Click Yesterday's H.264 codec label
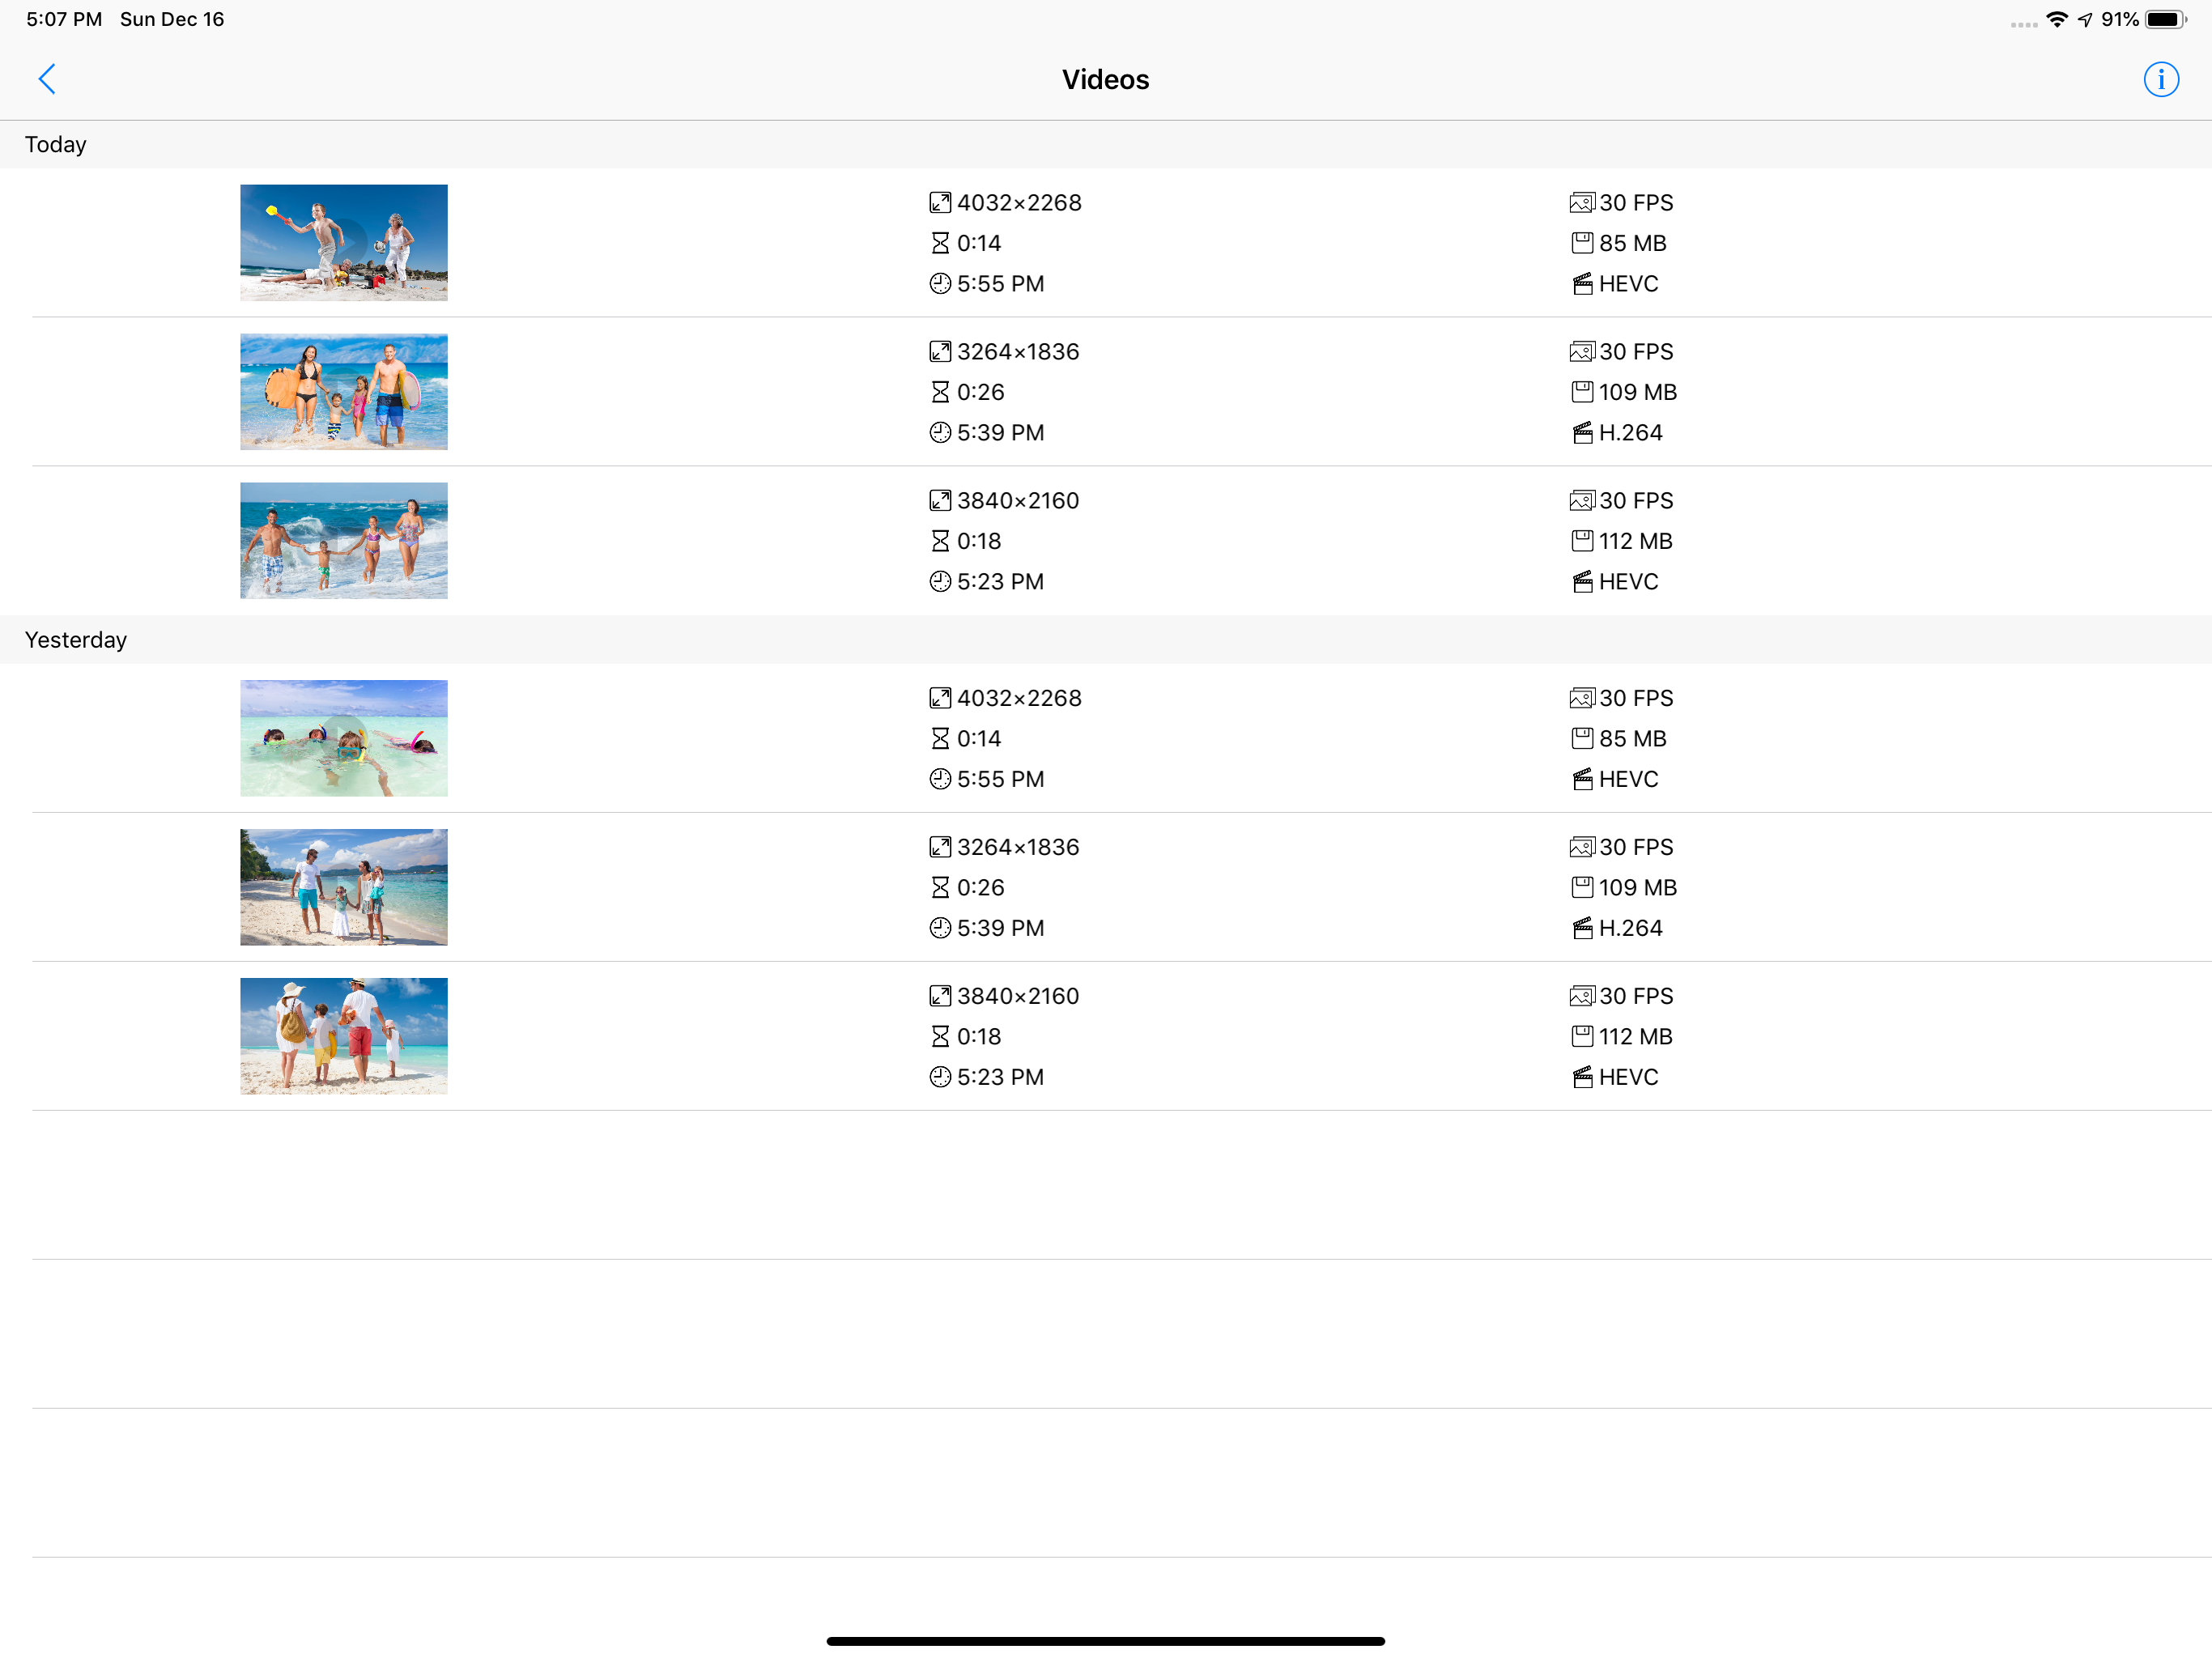 pos(1630,927)
